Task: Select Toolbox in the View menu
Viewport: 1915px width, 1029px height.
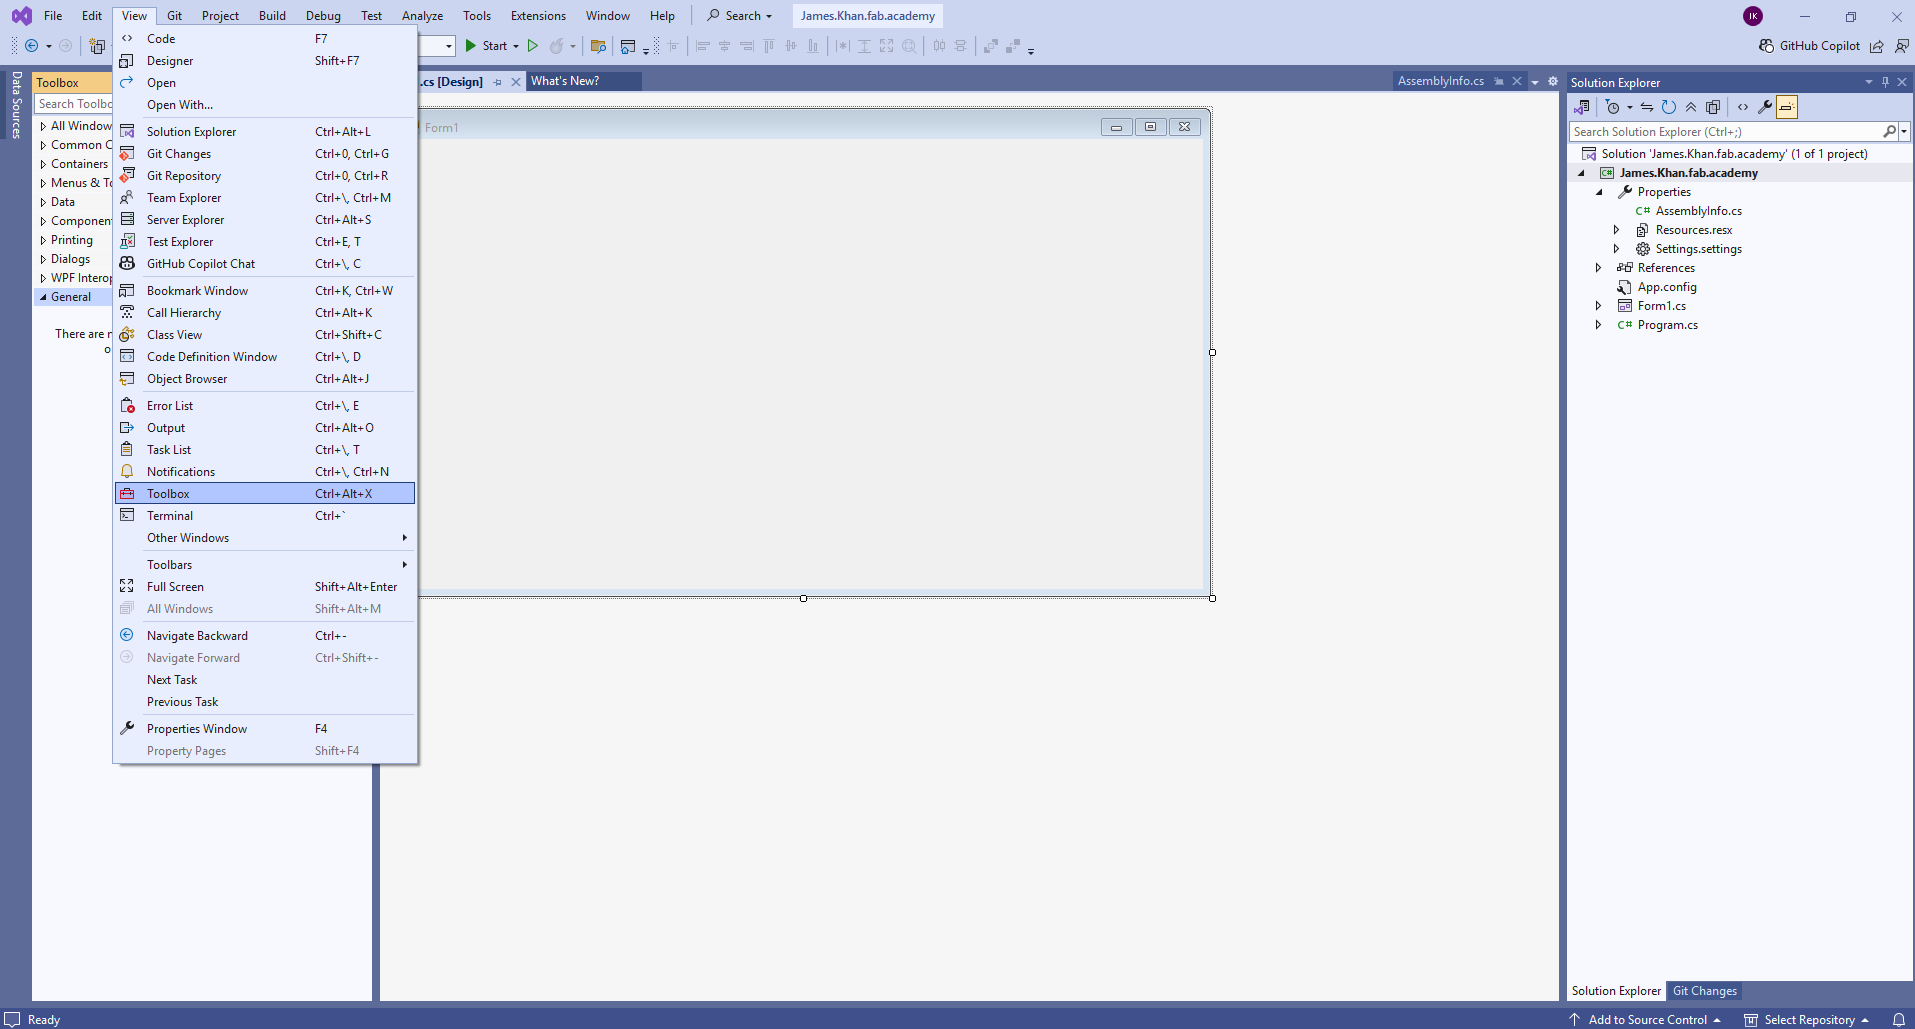Action: 265,494
